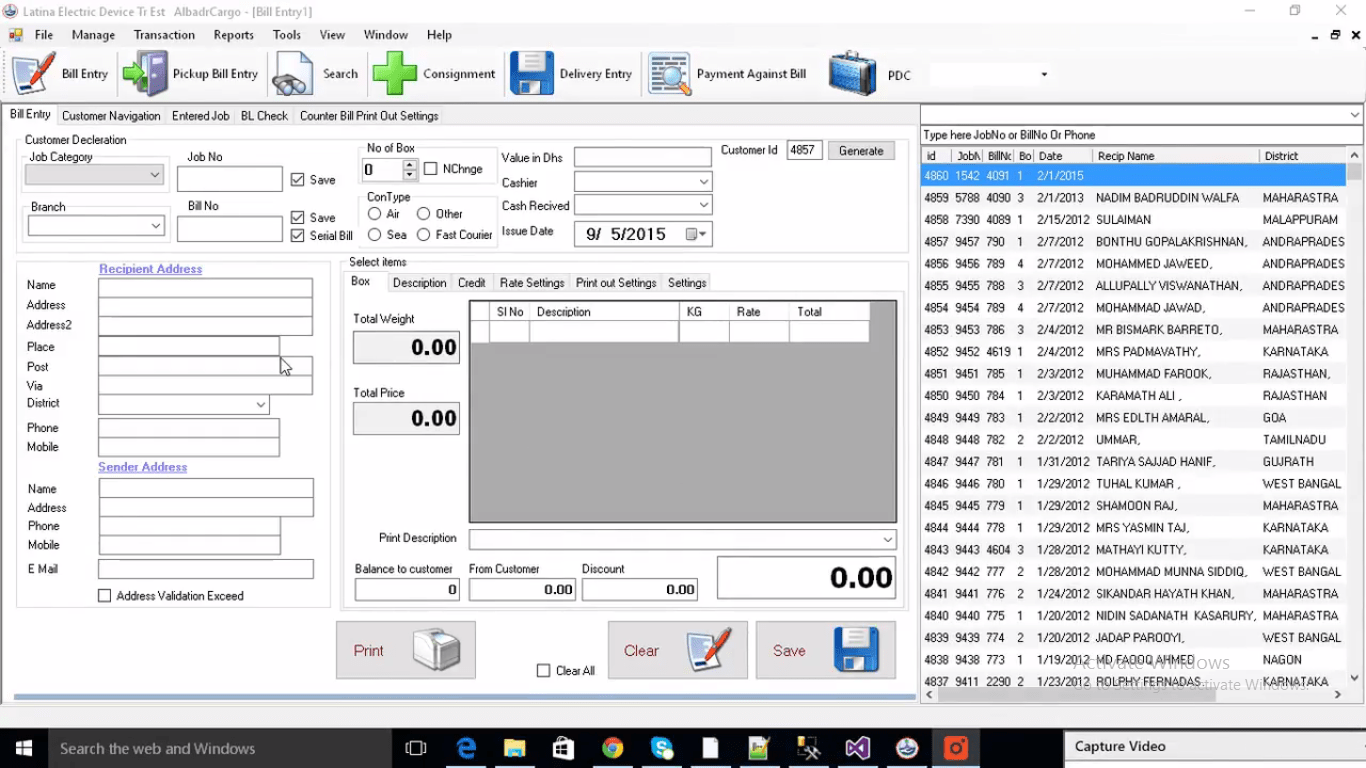Open the Transaction menu
The image size is (1366, 768).
(164, 34)
